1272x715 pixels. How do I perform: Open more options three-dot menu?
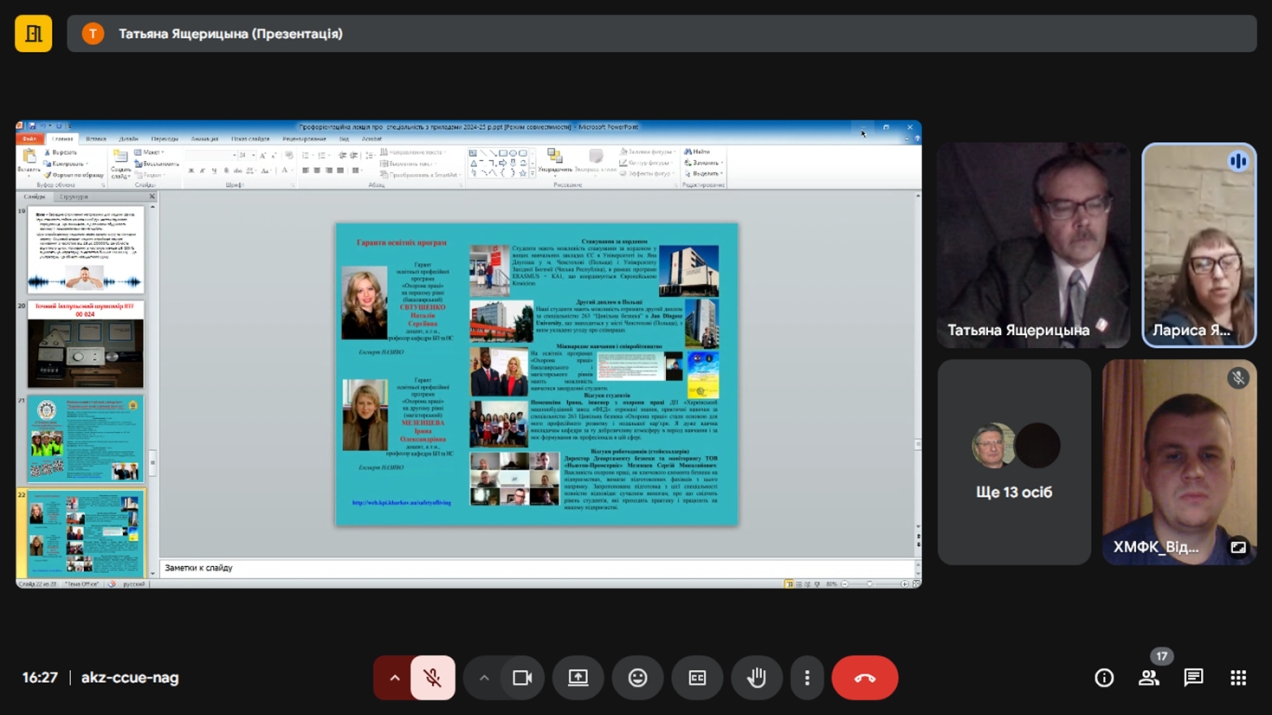[807, 678]
